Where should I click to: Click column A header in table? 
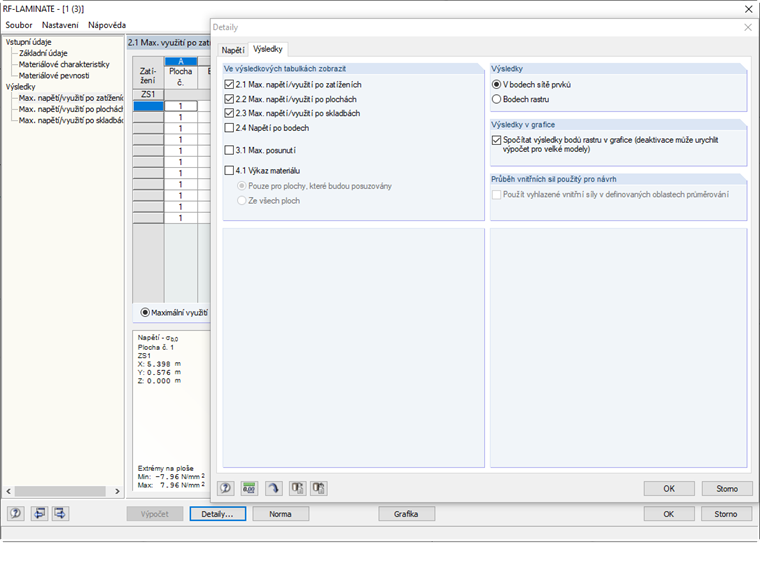[x=181, y=61]
